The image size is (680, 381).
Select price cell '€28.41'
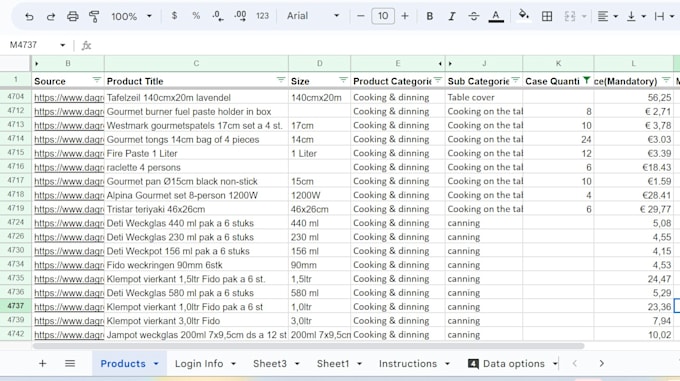point(634,195)
